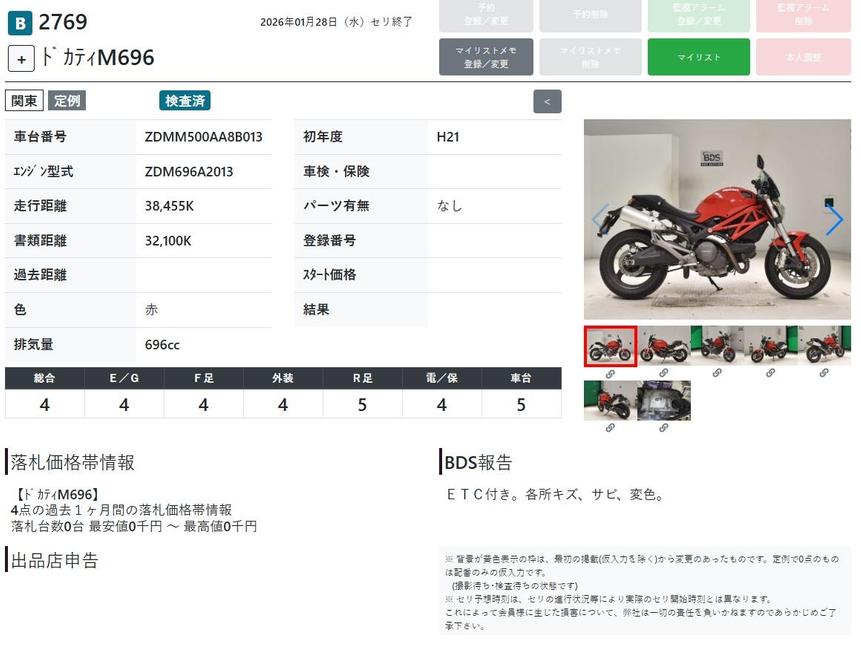Show previous photo with left arrow
This screenshot has height=670, width=861.
click(600, 220)
